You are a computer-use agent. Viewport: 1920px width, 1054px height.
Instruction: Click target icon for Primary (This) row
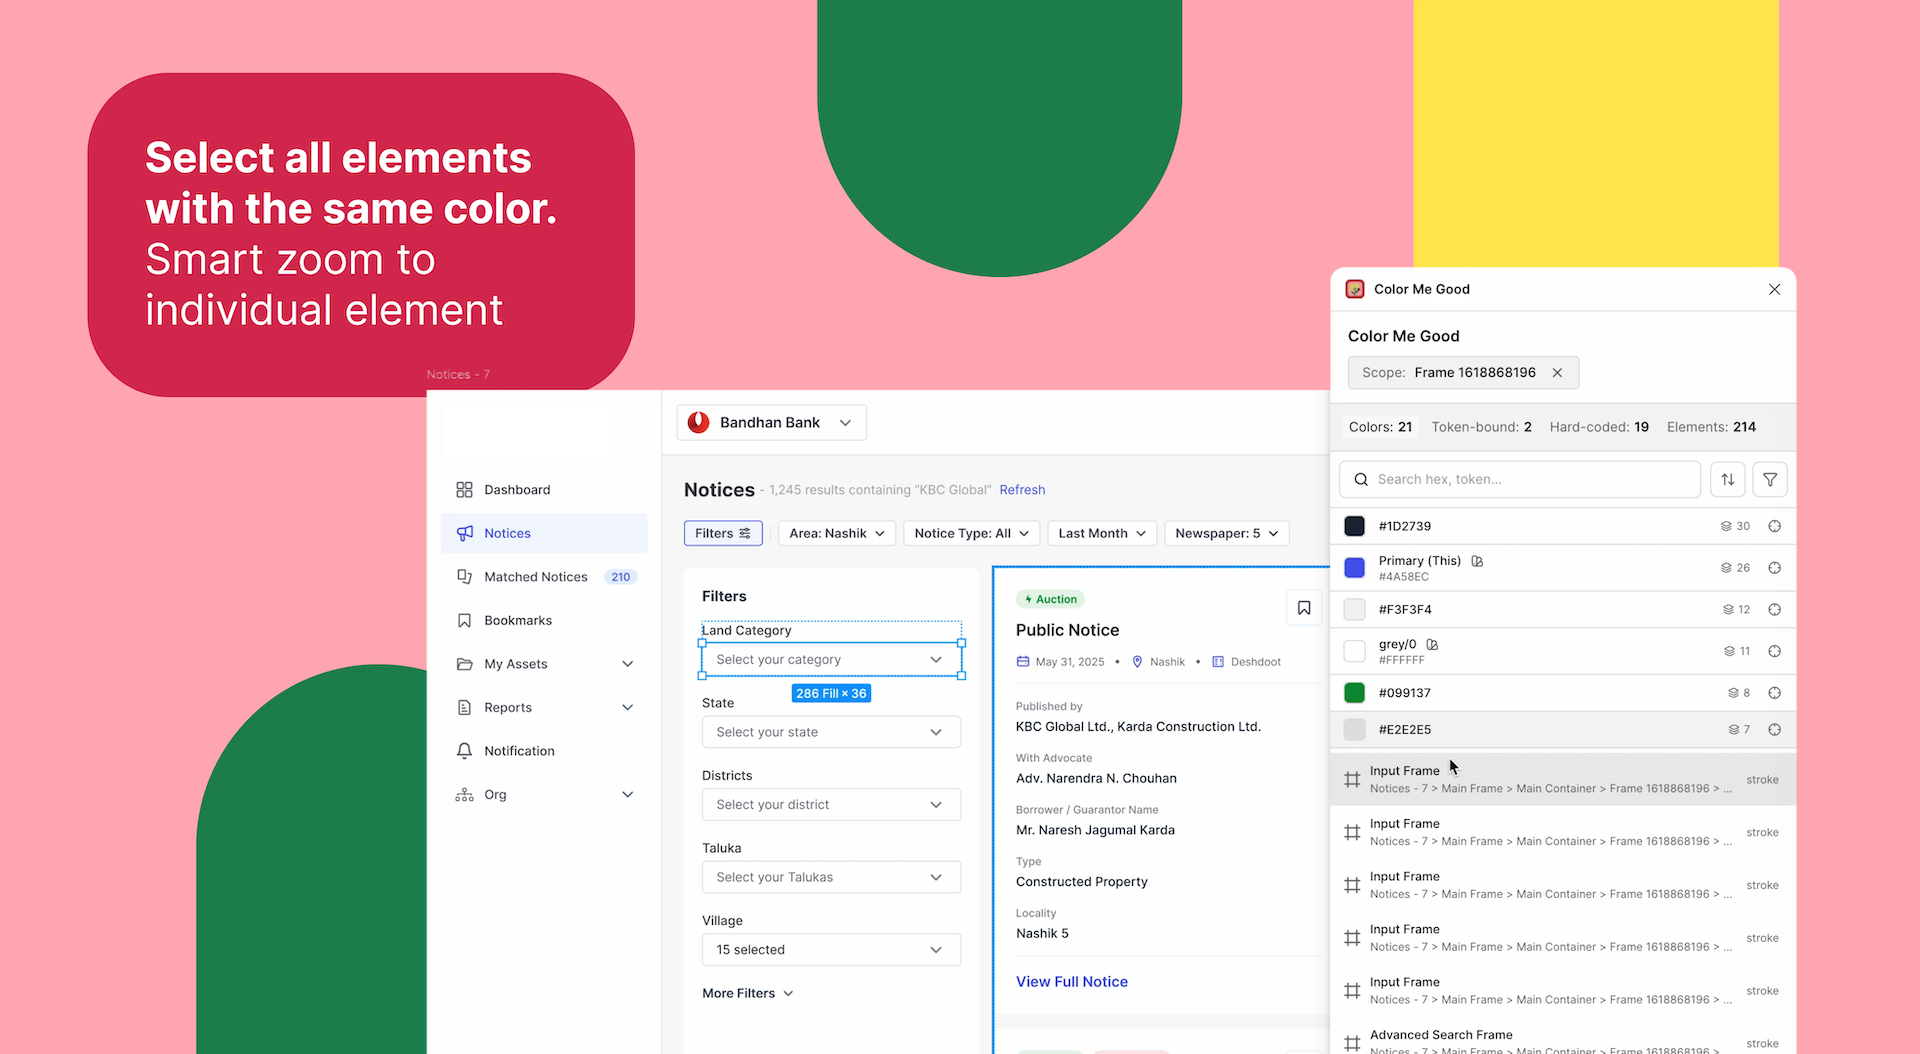point(1774,568)
